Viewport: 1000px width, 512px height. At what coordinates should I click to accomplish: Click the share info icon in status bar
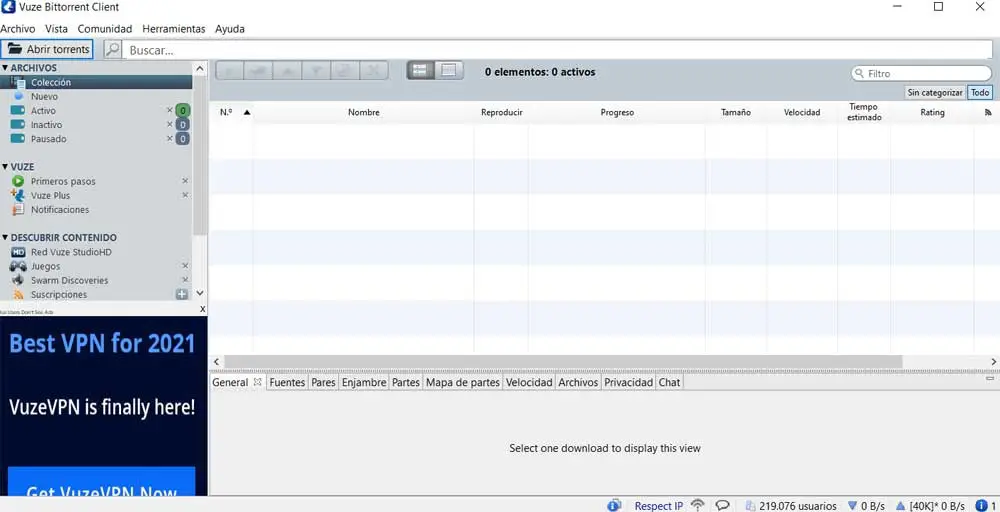point(614,506)
